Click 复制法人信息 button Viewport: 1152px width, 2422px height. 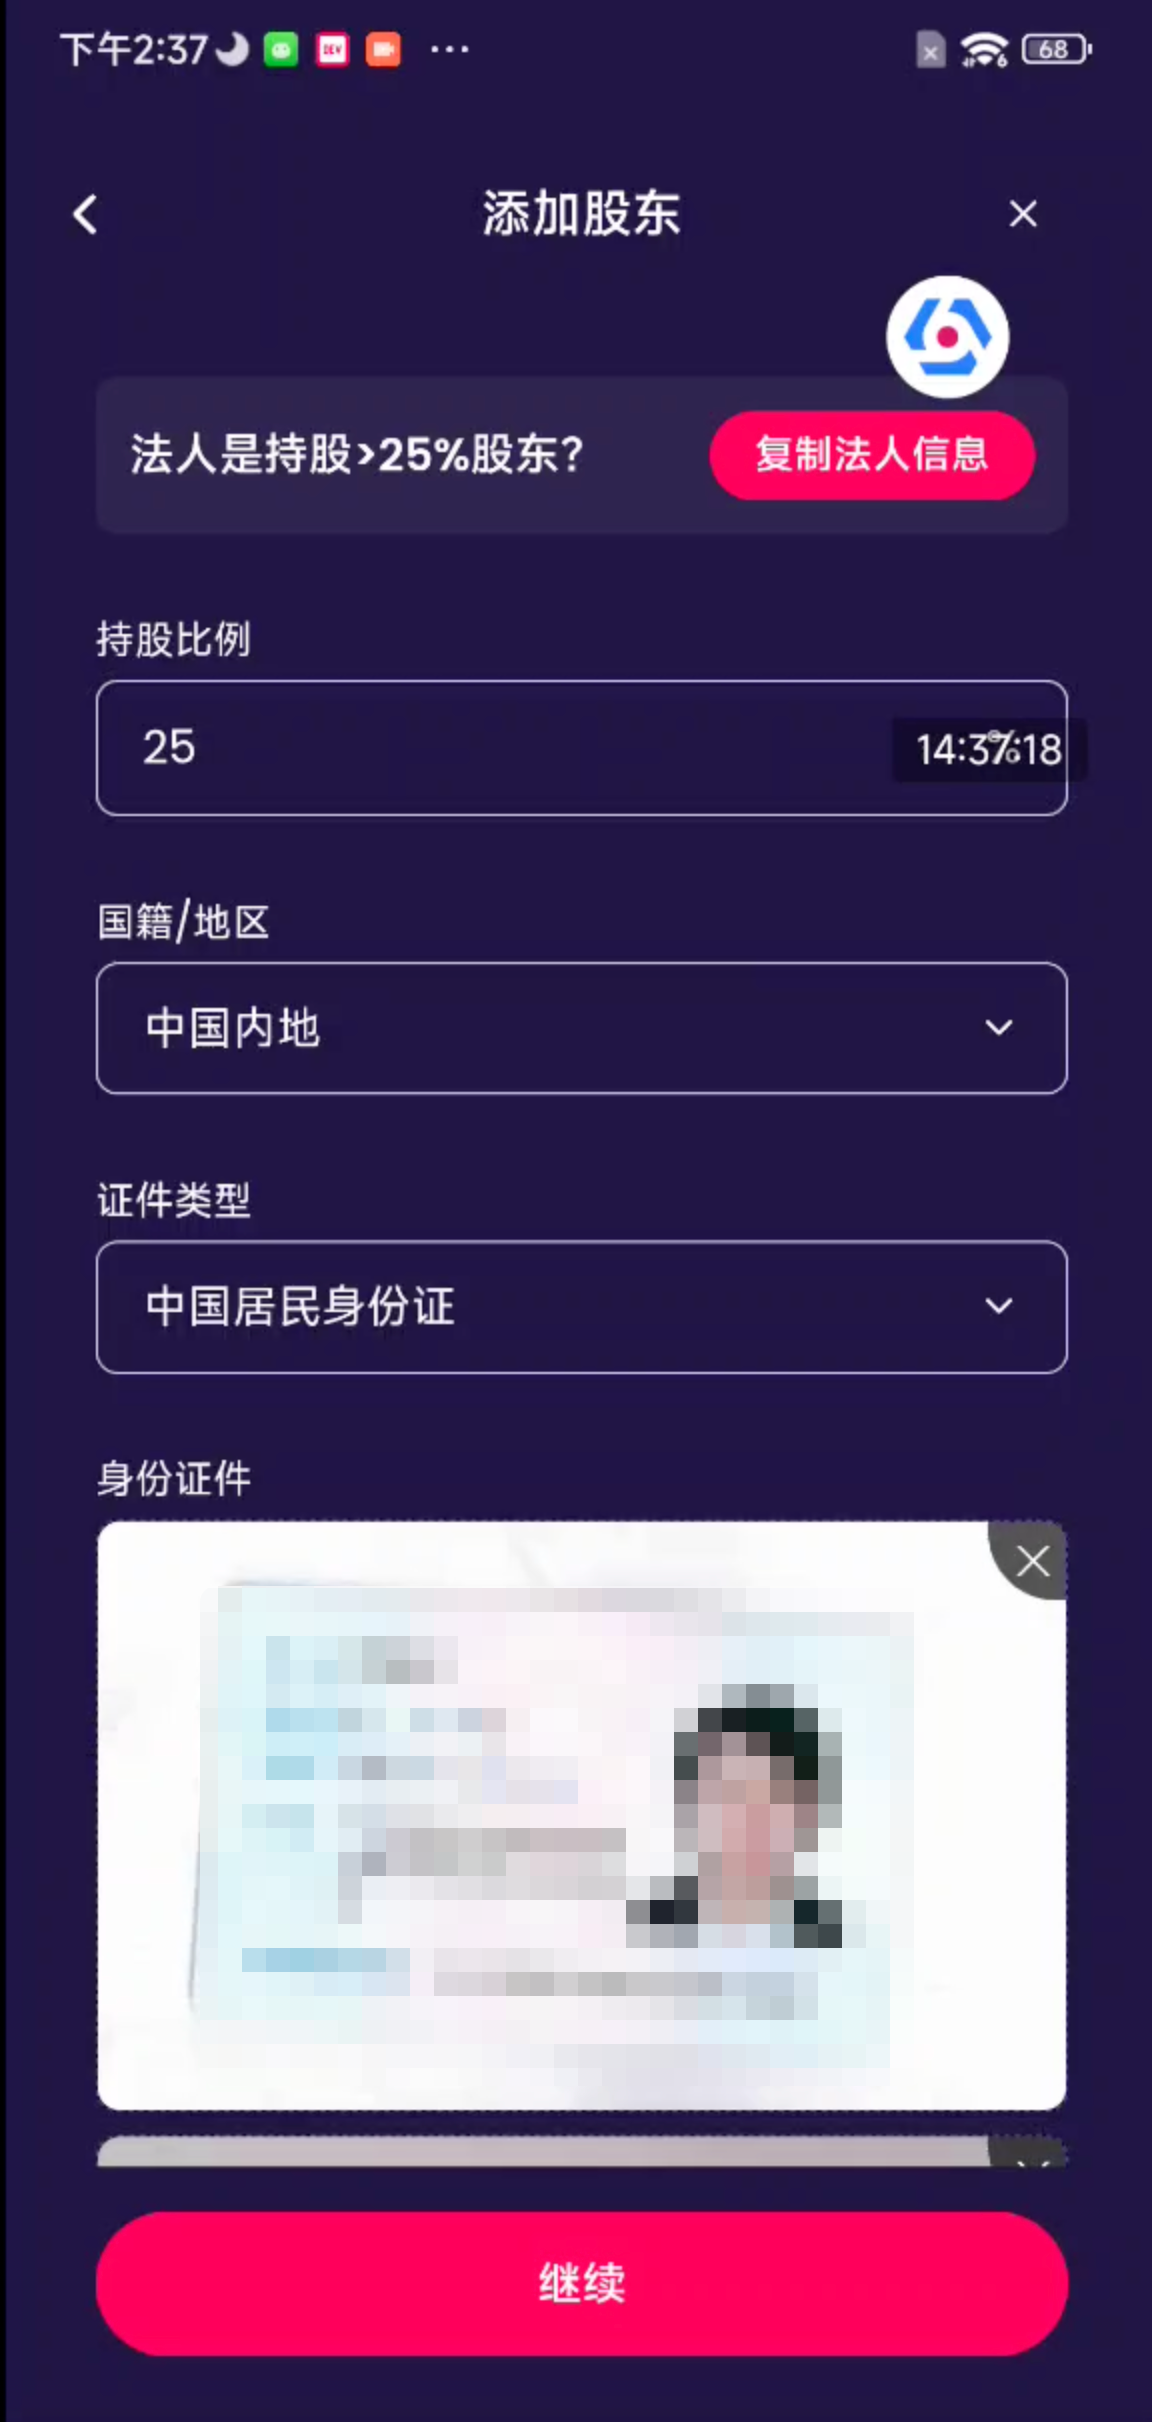pyautogui.click(x=872, y=455)
